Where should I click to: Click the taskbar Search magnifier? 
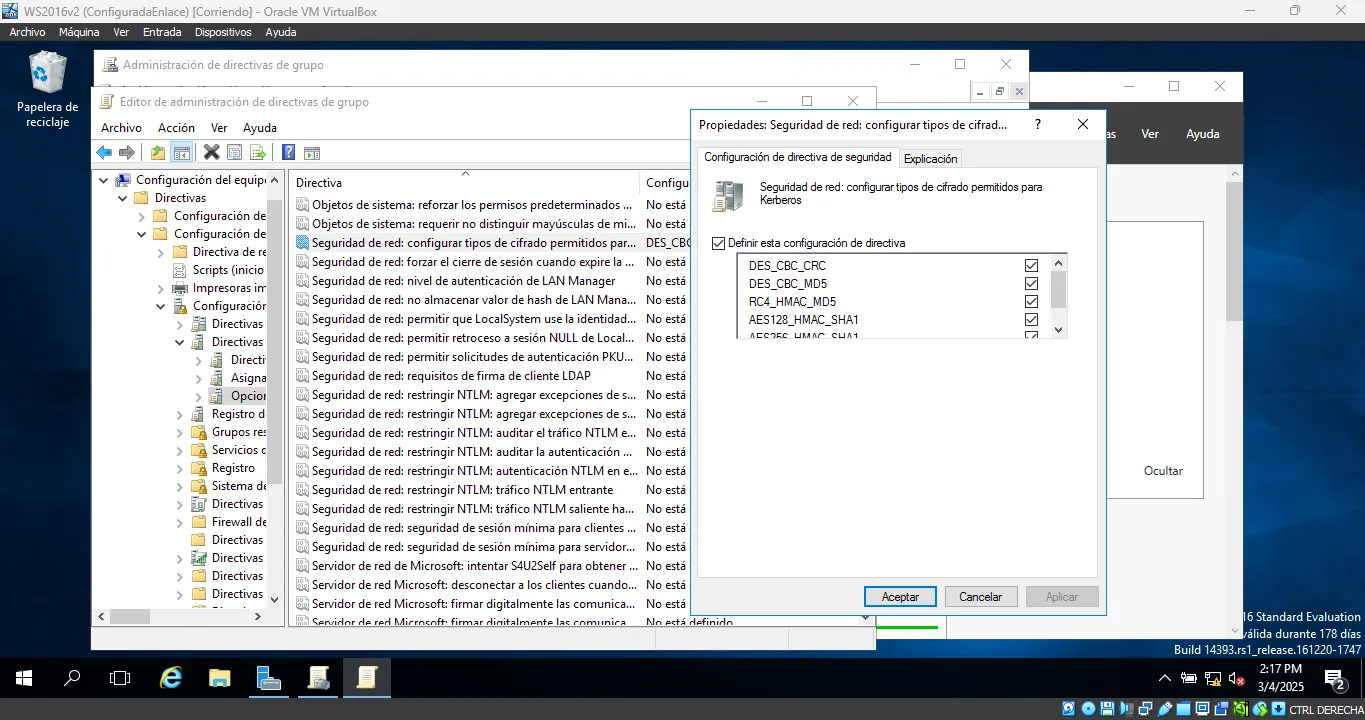(x=72, y=678)
